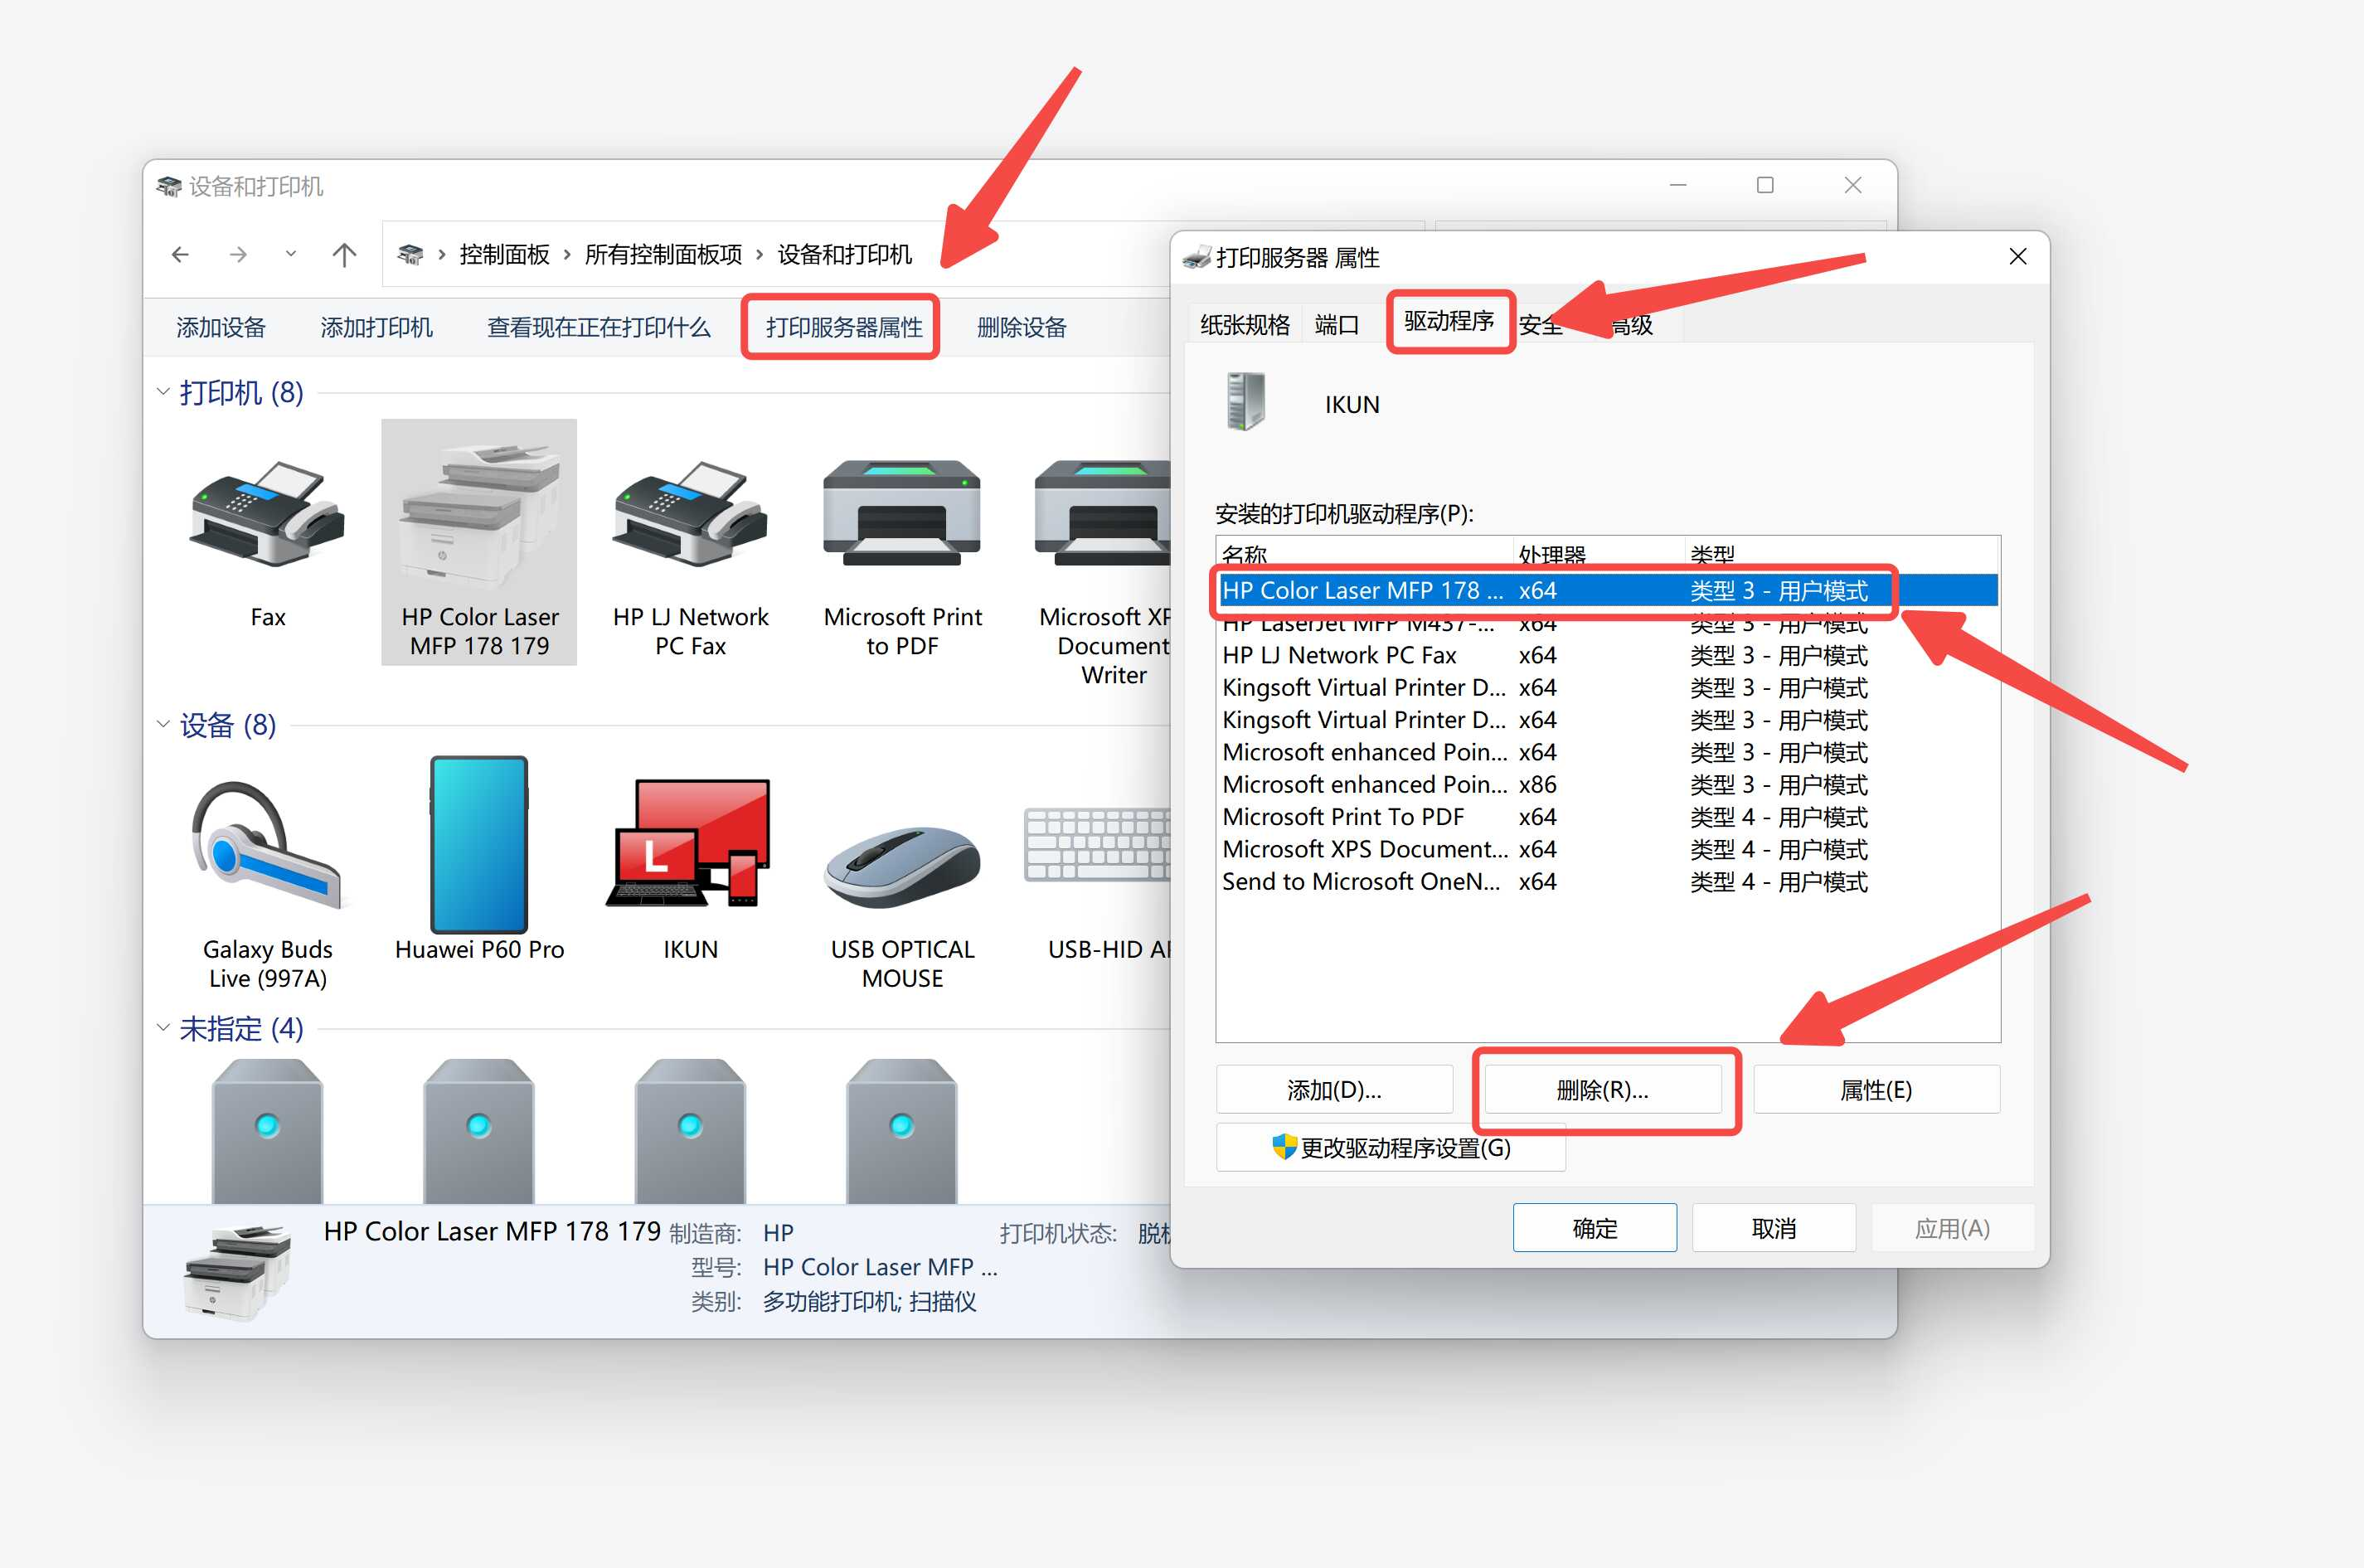Image resolution: width=2364 pixels, height=1568 pixels.
Task: Cancel the dialog with 取消
Action: [x=1774, y=1227]
